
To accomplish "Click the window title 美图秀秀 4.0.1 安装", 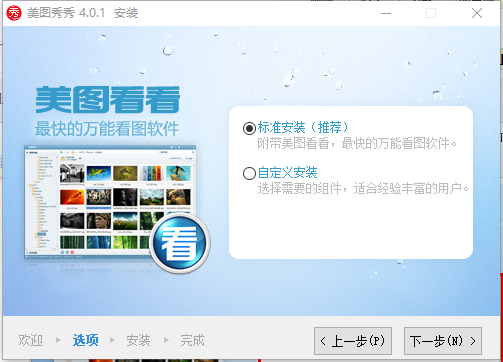I will pyautogui.click(x=83, y=13).
